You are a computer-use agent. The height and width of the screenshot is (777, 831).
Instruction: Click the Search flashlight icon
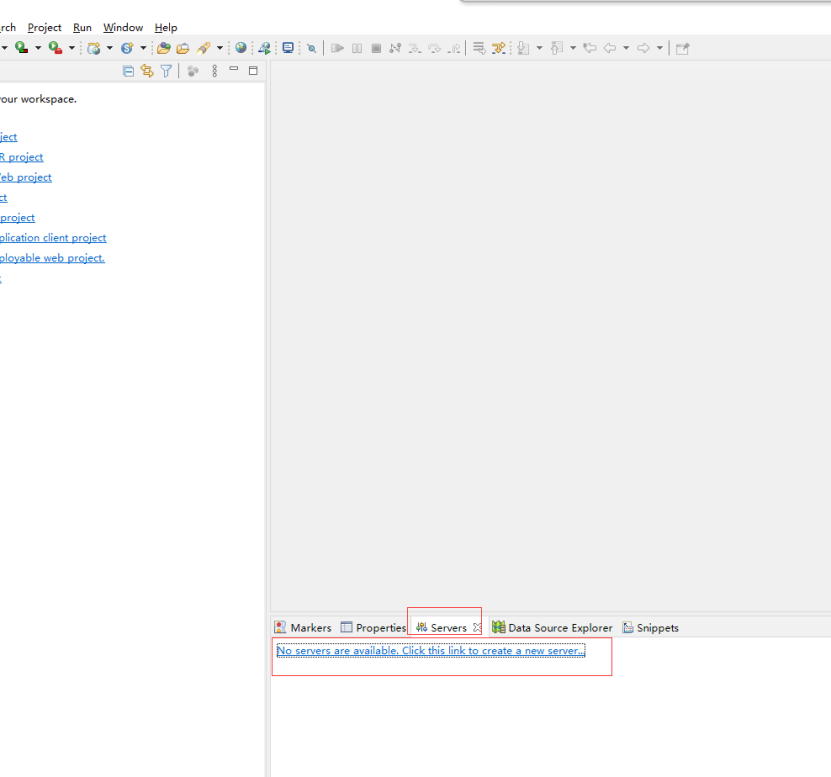(204, 48)
